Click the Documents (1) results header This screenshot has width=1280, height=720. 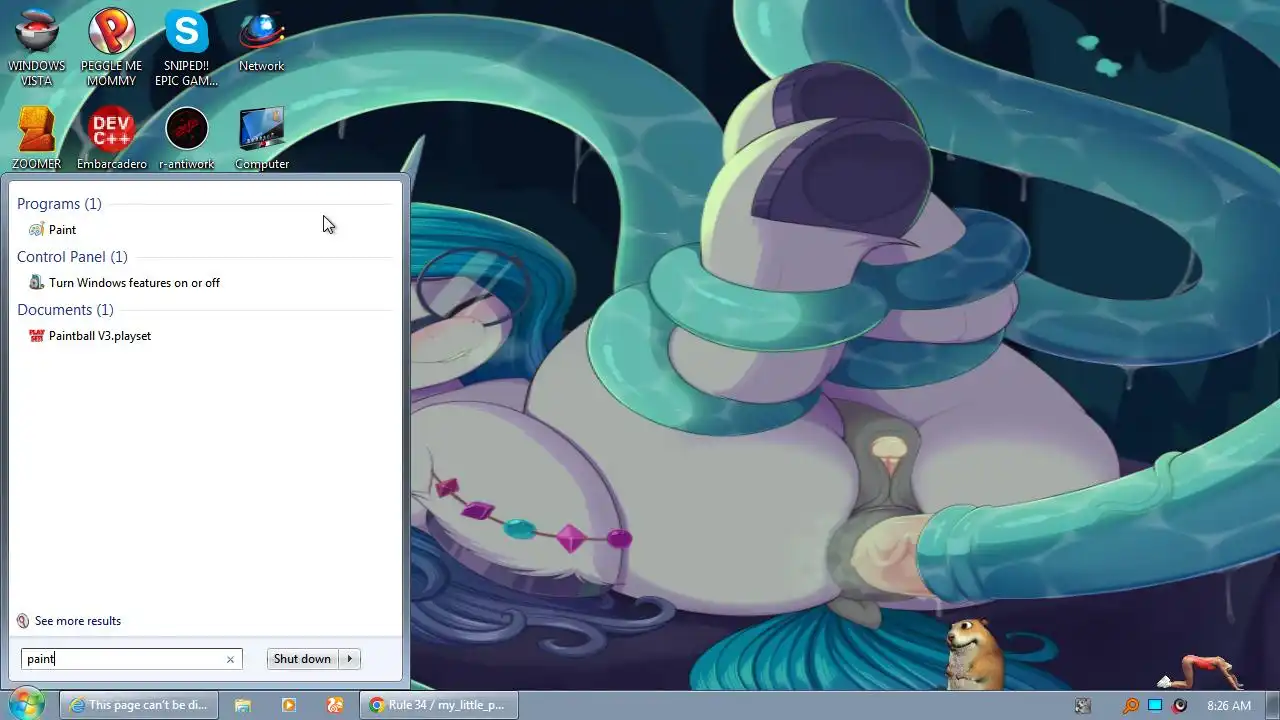pyautogui.click(x=65, y=310)
